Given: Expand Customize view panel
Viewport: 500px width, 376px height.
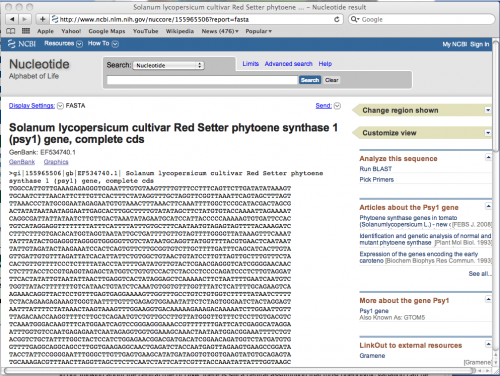Looking at the screenshot, I should pyautogui.click(x=488, y=133).
